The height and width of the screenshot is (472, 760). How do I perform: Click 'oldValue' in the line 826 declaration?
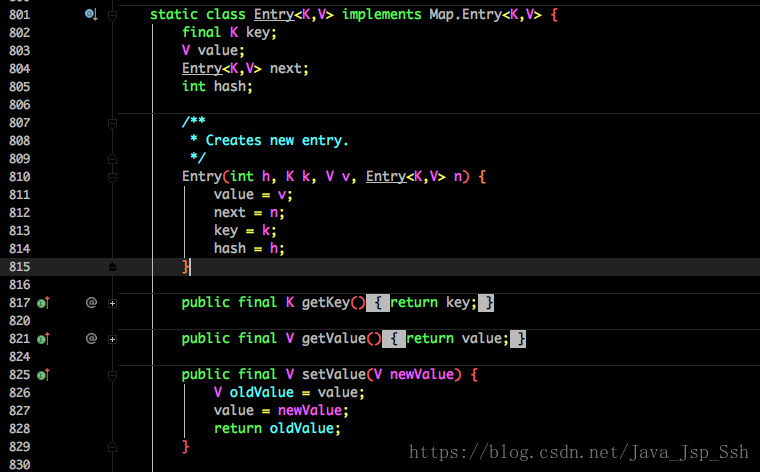click(261, 392)
